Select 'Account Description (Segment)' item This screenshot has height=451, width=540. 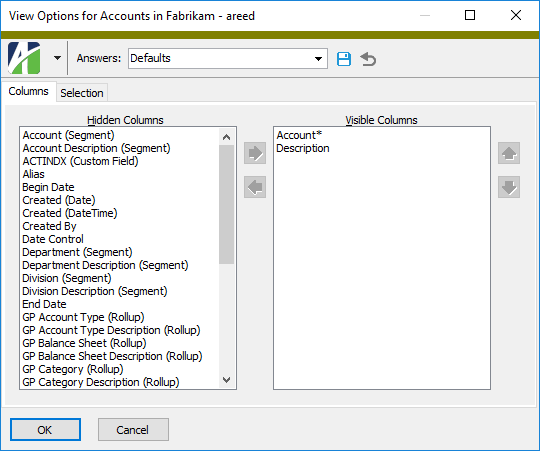[x=96, y=148]
